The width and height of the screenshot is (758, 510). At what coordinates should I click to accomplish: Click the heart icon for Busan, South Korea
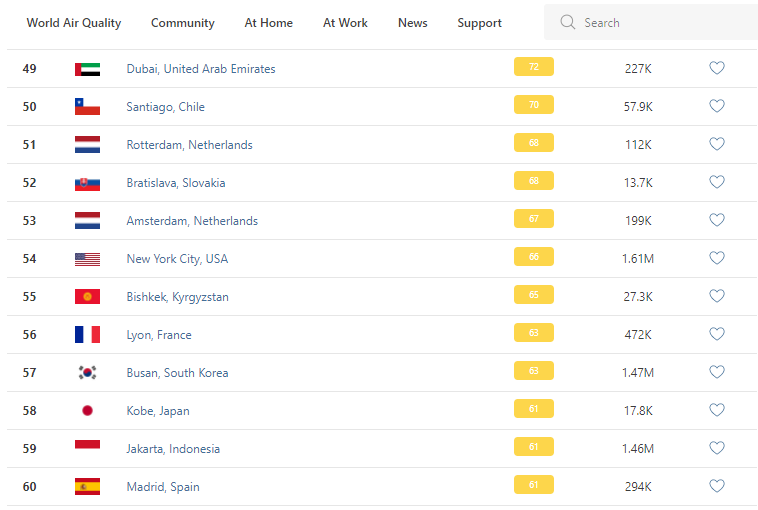tap(716, 372)
